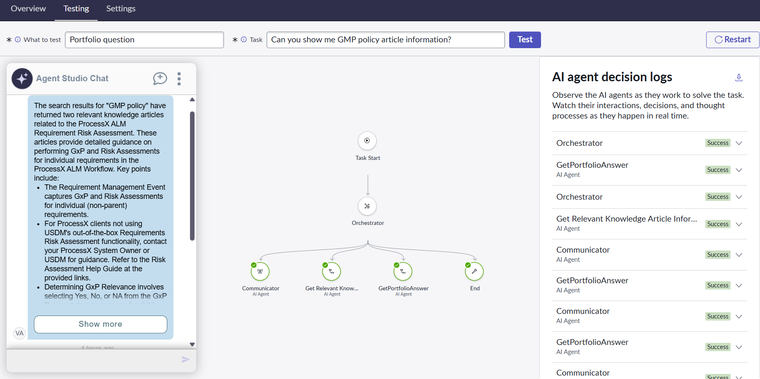
Task: Download the AI agent decision logs
Action: coord(739,78)
